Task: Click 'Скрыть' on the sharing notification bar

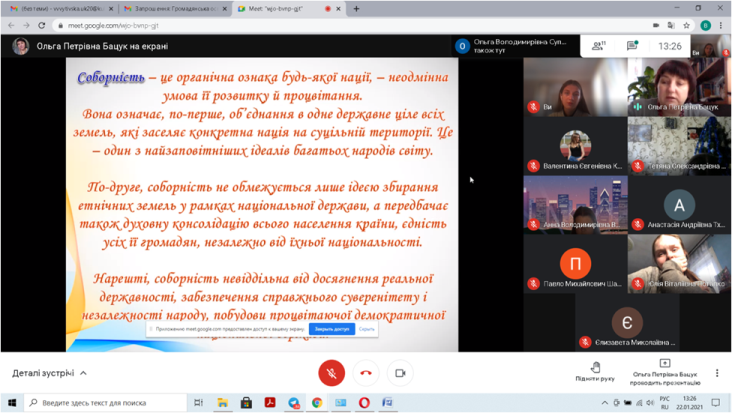Action: click(367, 329)
